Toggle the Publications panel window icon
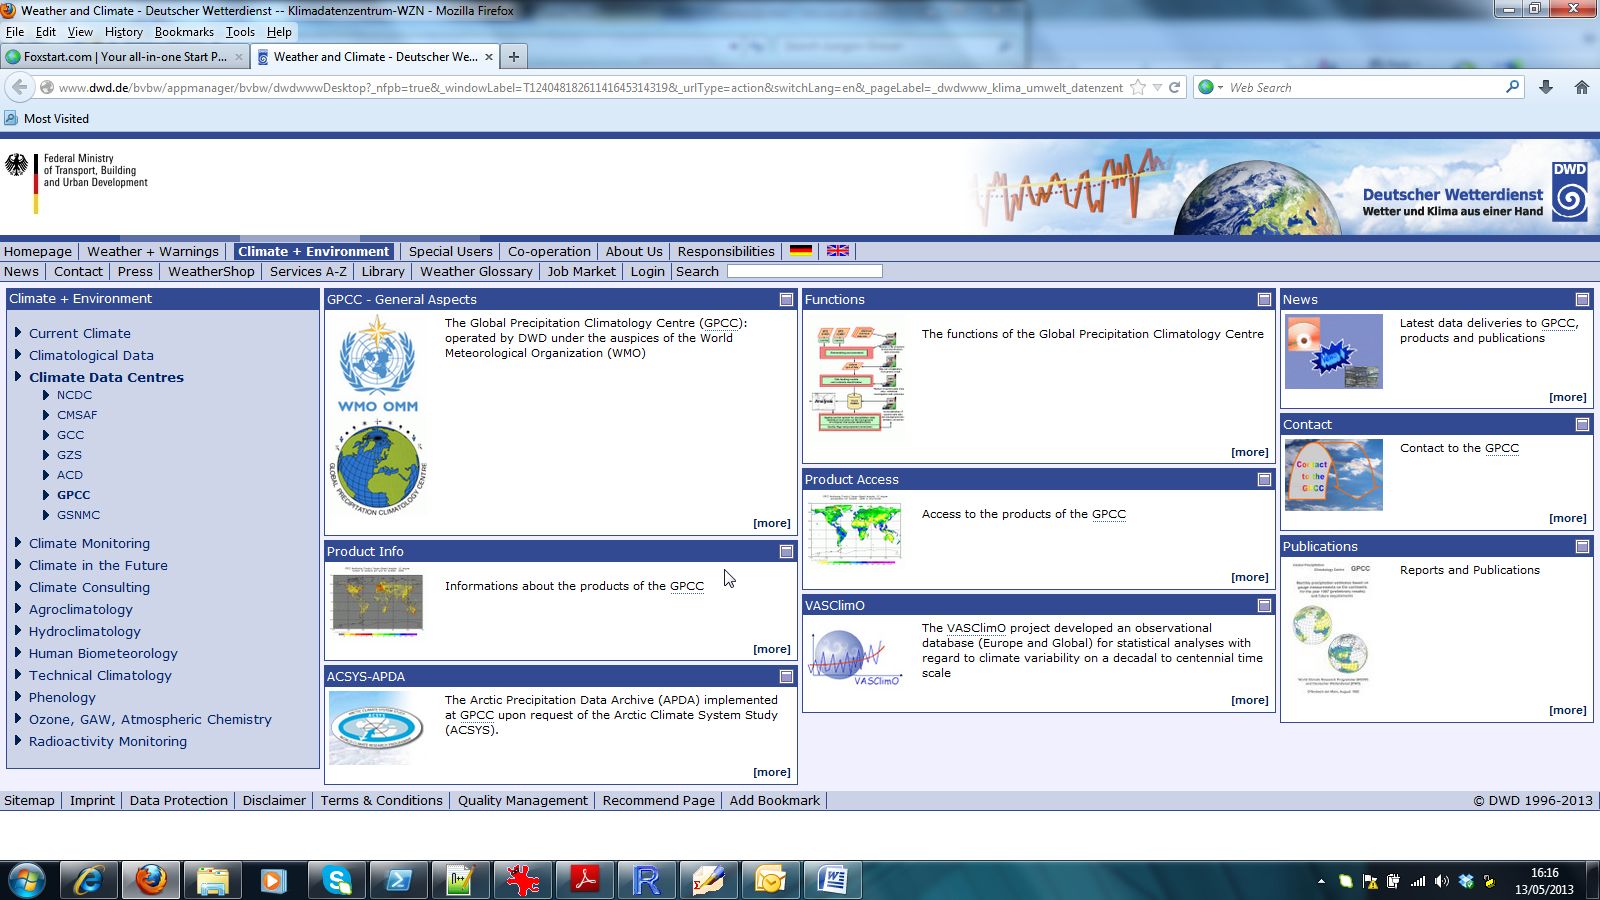 coord(1582,546)
